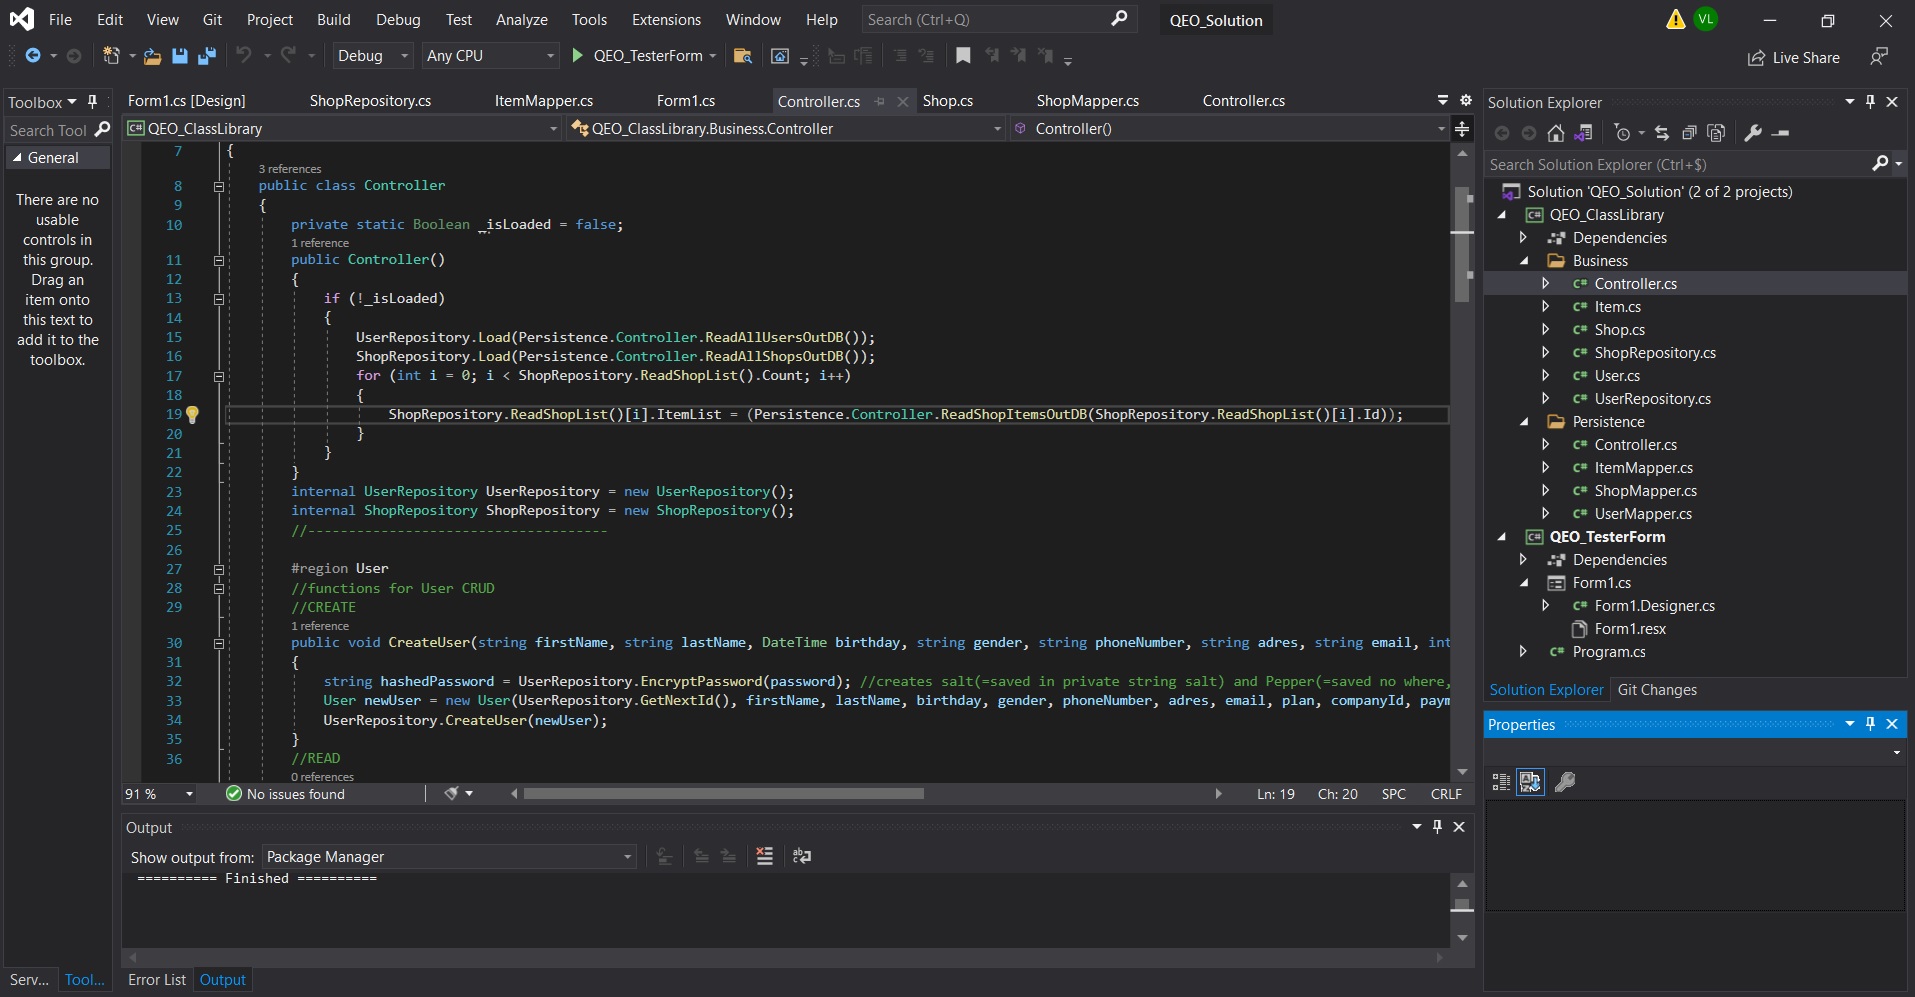Click the Navigate Backward arrow in toolbar
This screenshot has width=1915, height=997.
tap(33, 56)
